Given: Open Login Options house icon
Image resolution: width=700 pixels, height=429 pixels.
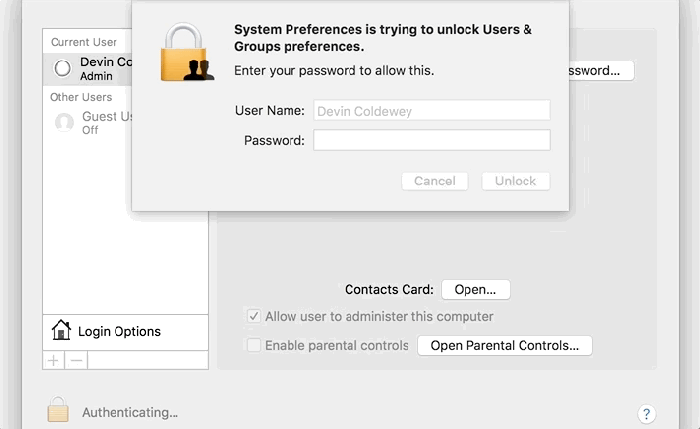Looking at the screenshot, I should click(x=62, y=331).
